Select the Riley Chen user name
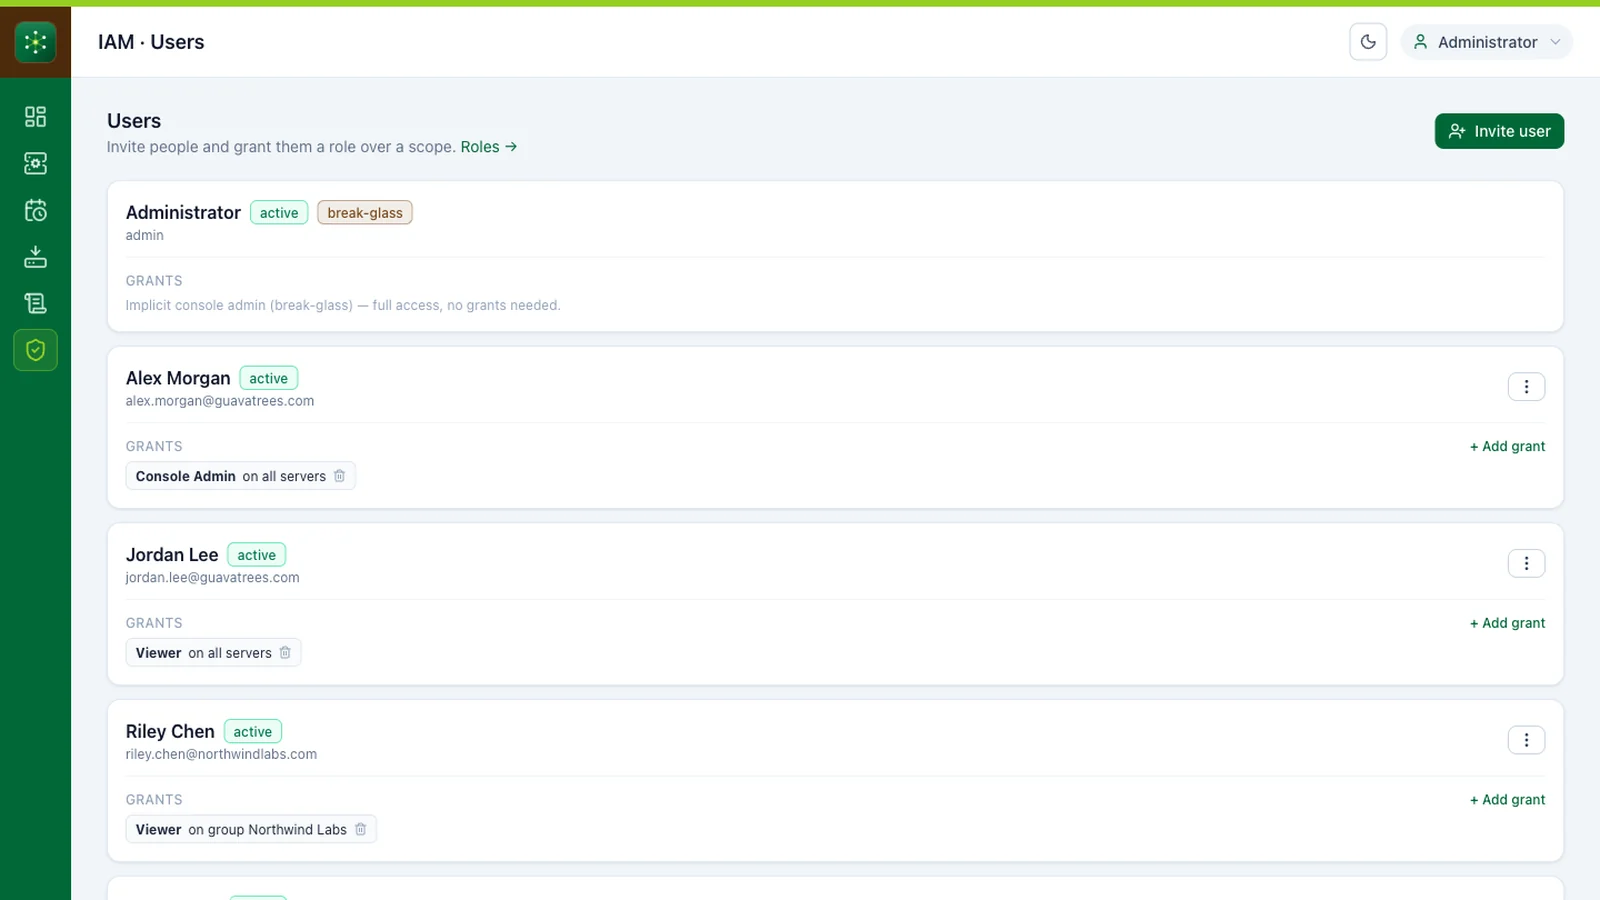 pos(170,732)
